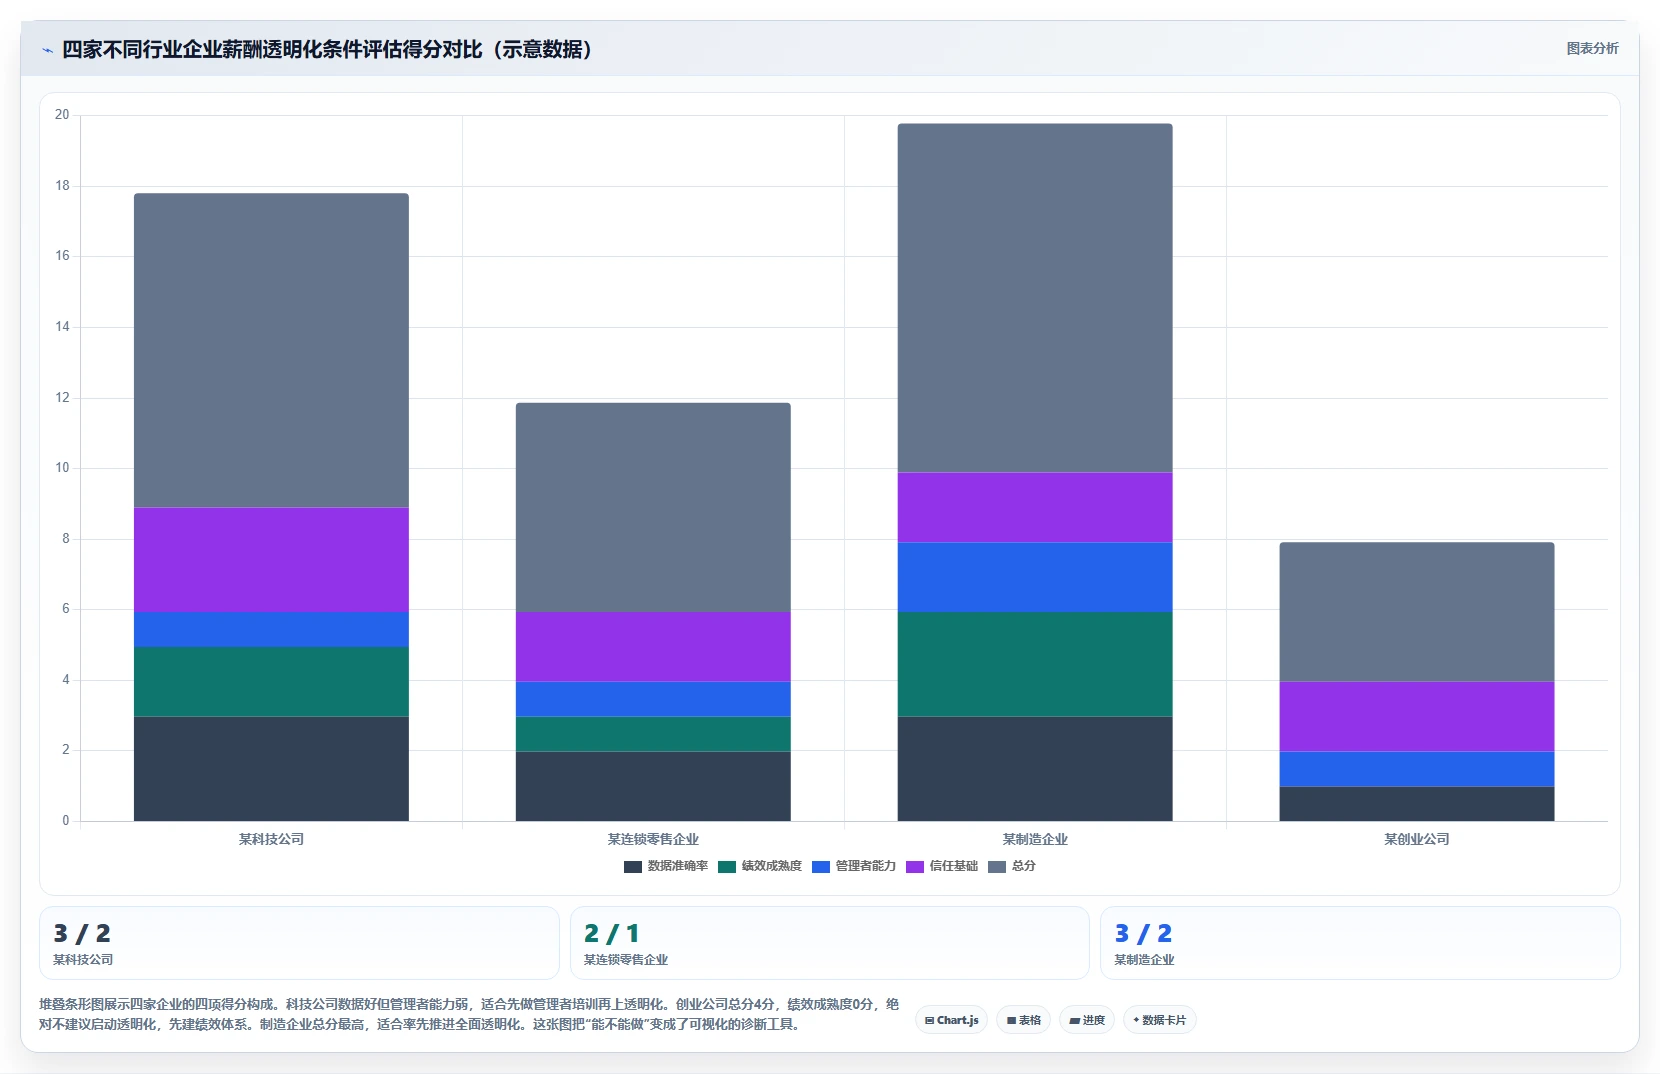Click the 某科技公司 x-axis label
Screen dimensions: 1660x1074
[x=271, y=839]
